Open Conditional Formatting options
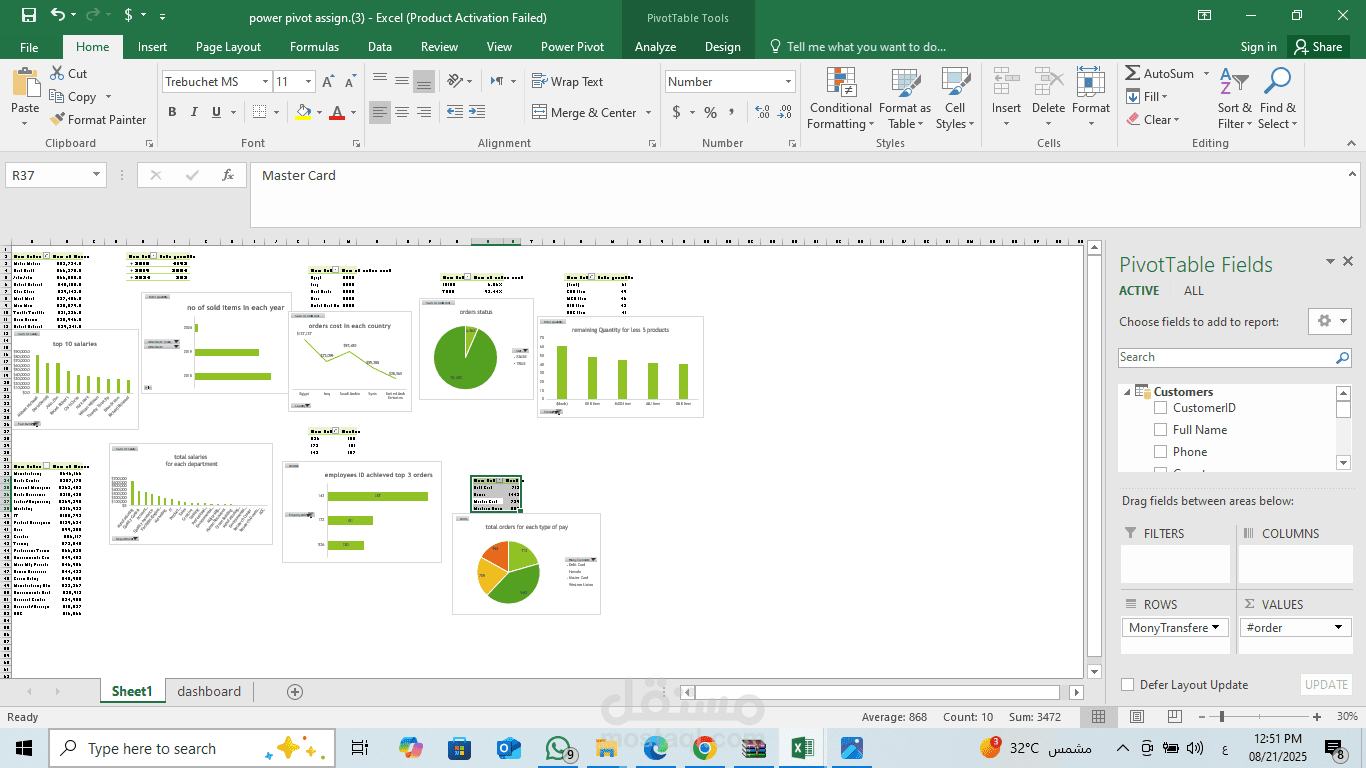The width and height of the screenshot is (1366, 768). pyautogui.click(x=840, y=100)
